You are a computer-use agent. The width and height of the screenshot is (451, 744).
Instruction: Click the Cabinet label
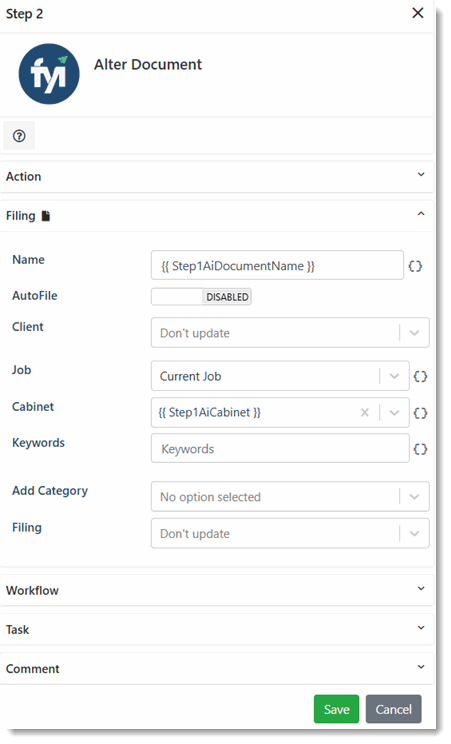click(x=33, y=407)
